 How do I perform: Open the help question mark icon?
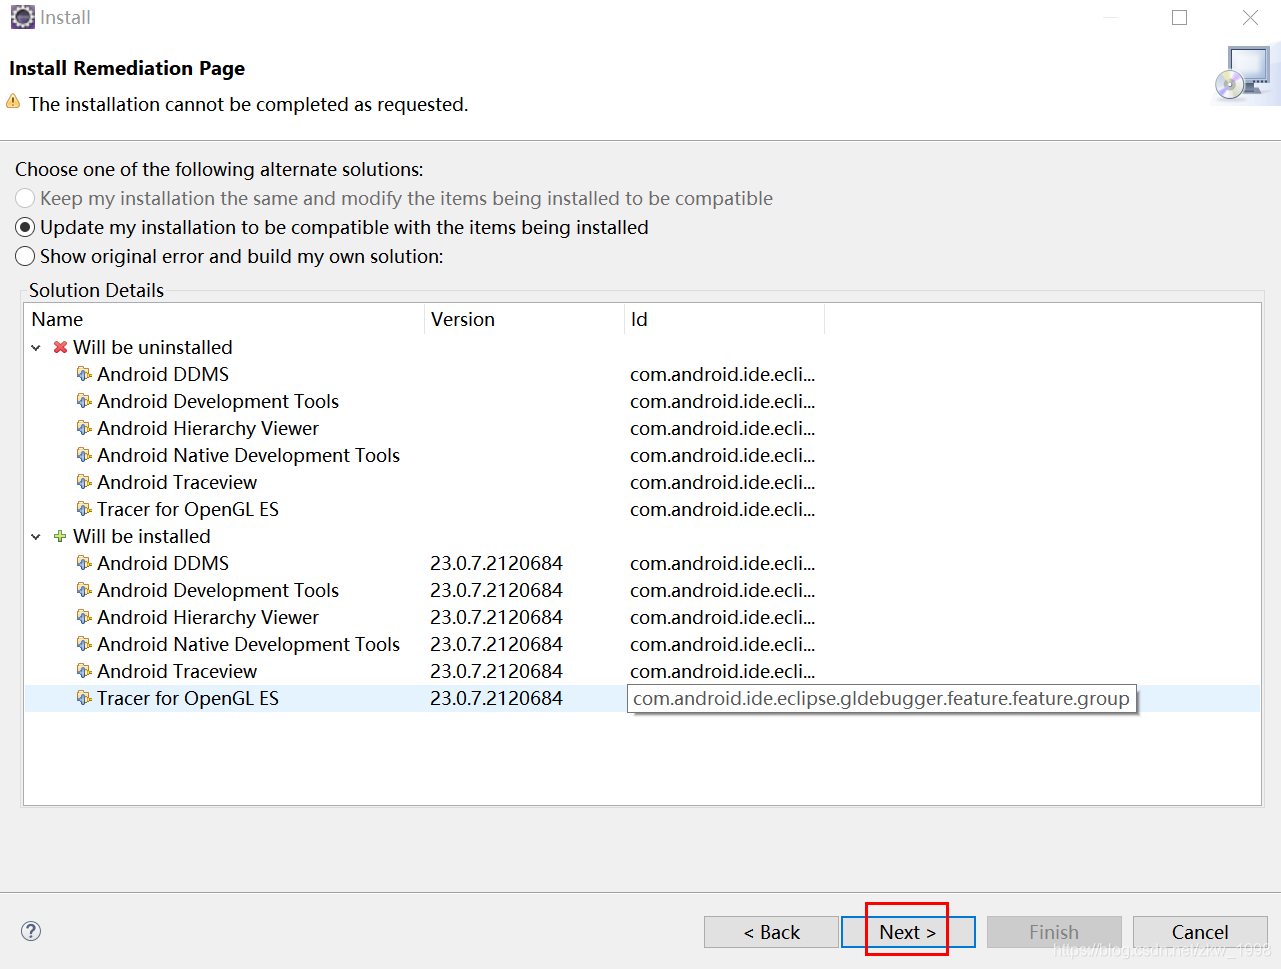tap(31, 931)
